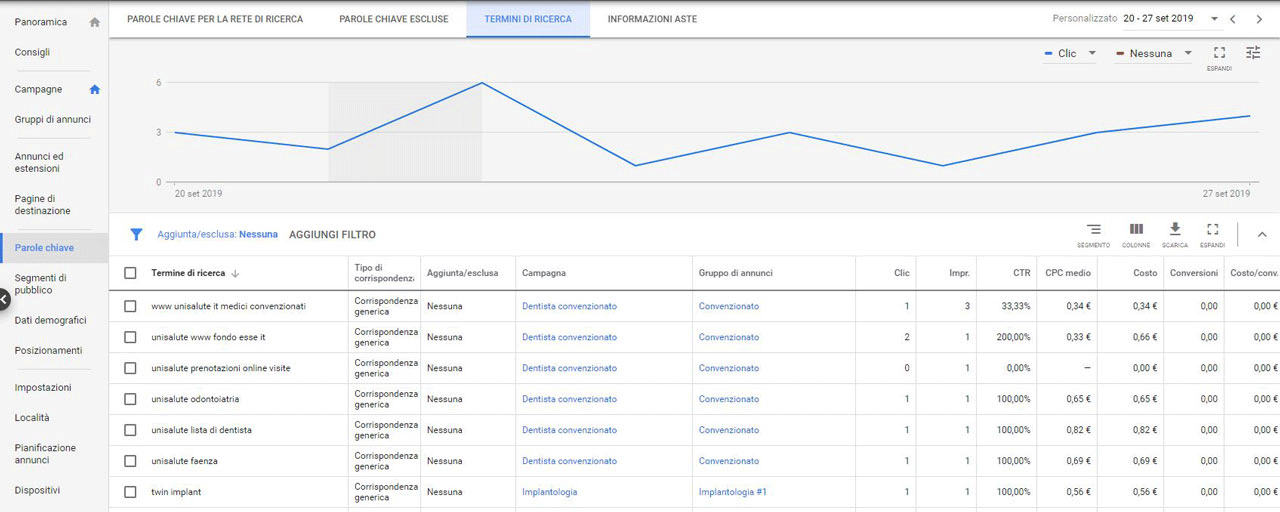
Task: Open the Informazioni aste tab
Action: pyautogui.click(x=652, y=19)
